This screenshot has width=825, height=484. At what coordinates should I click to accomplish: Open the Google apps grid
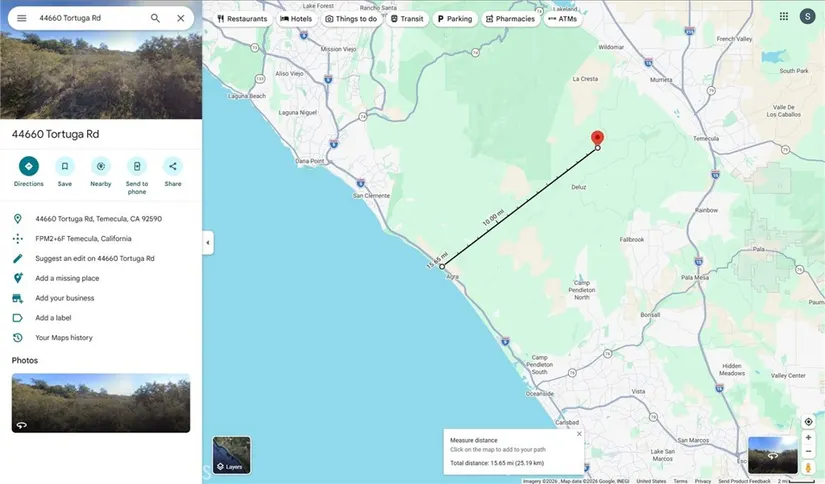click(783, 16)
